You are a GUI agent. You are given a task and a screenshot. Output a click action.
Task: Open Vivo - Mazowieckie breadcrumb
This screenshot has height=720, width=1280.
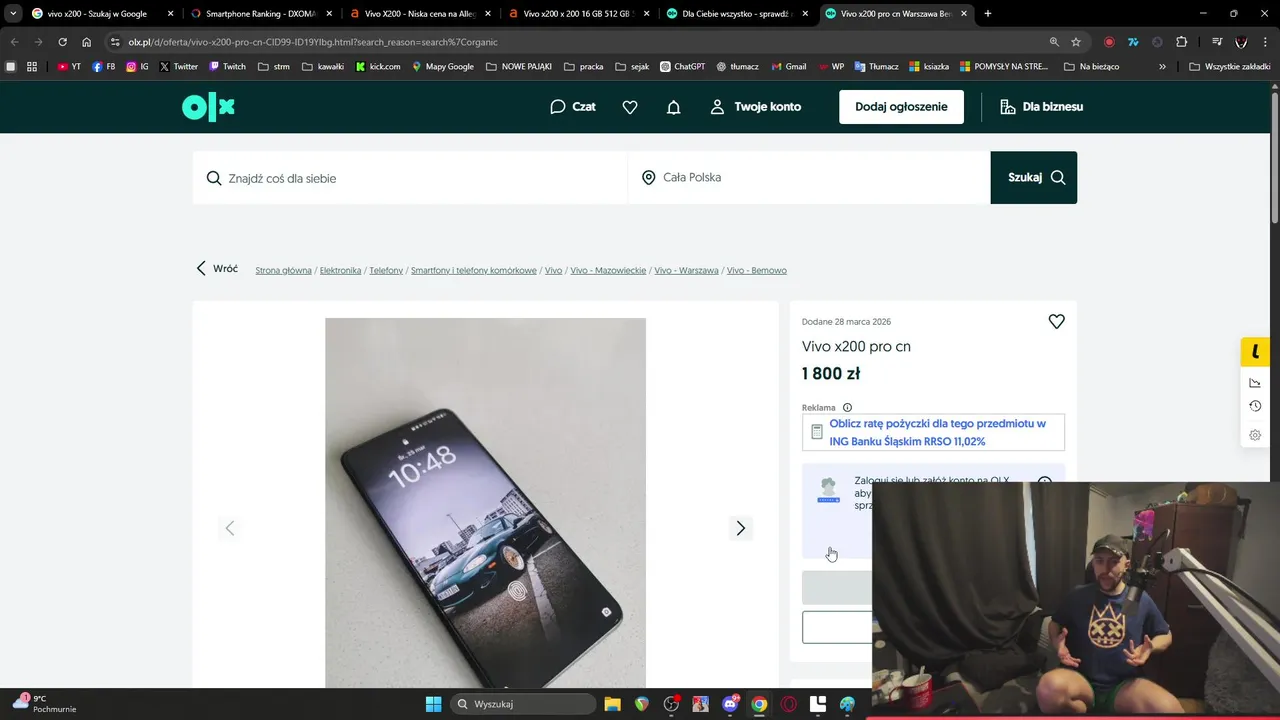coord(608,271)
